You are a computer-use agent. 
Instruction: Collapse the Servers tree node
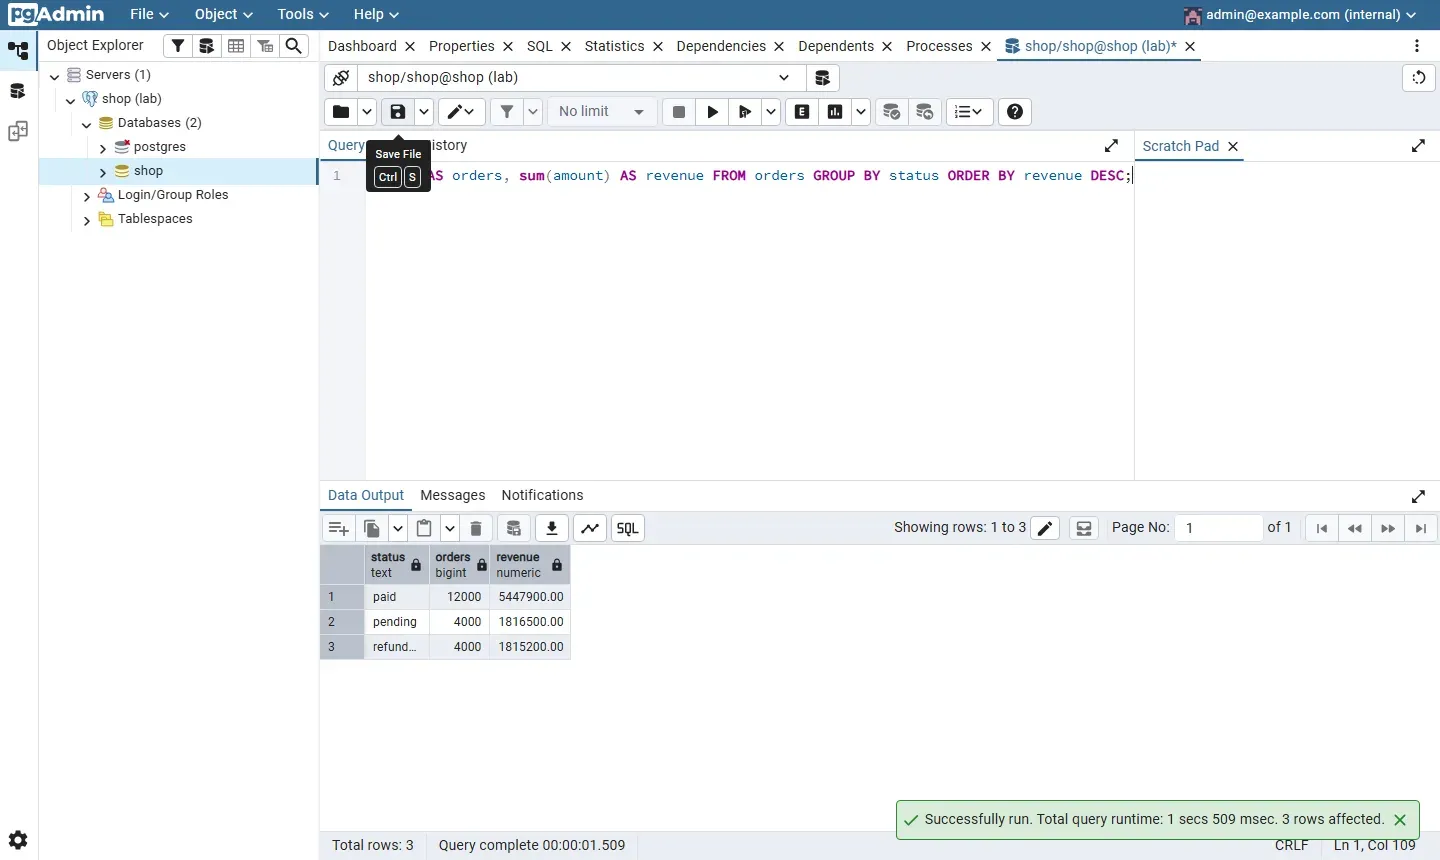(55, 76)
